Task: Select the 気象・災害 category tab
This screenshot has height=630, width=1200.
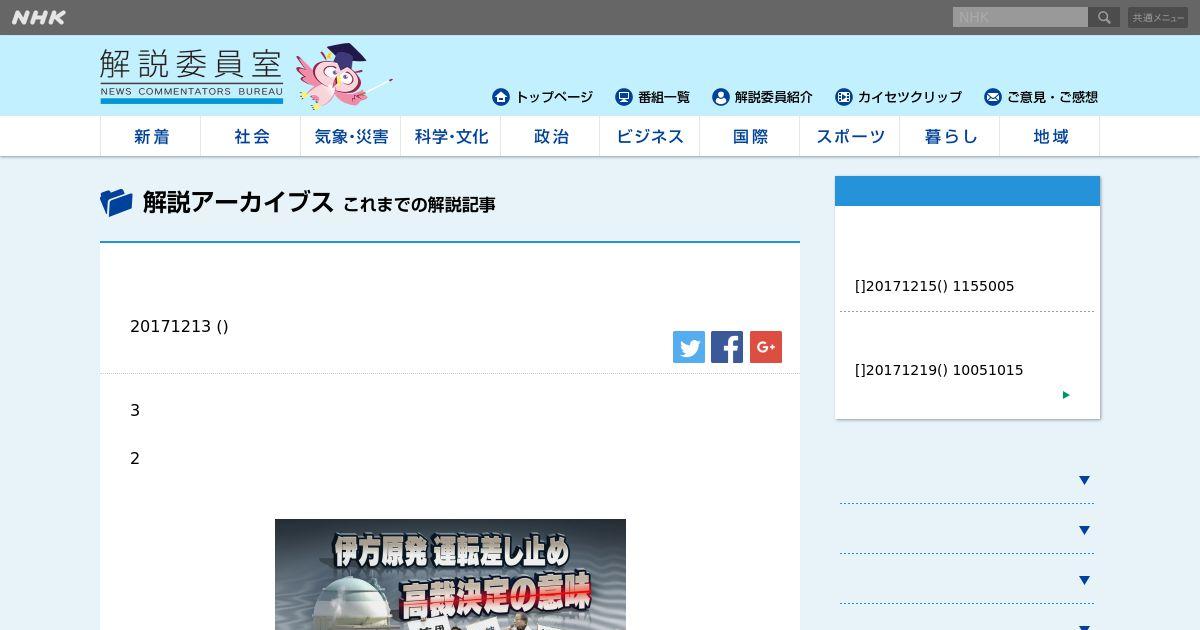Action: coord(351,136)
